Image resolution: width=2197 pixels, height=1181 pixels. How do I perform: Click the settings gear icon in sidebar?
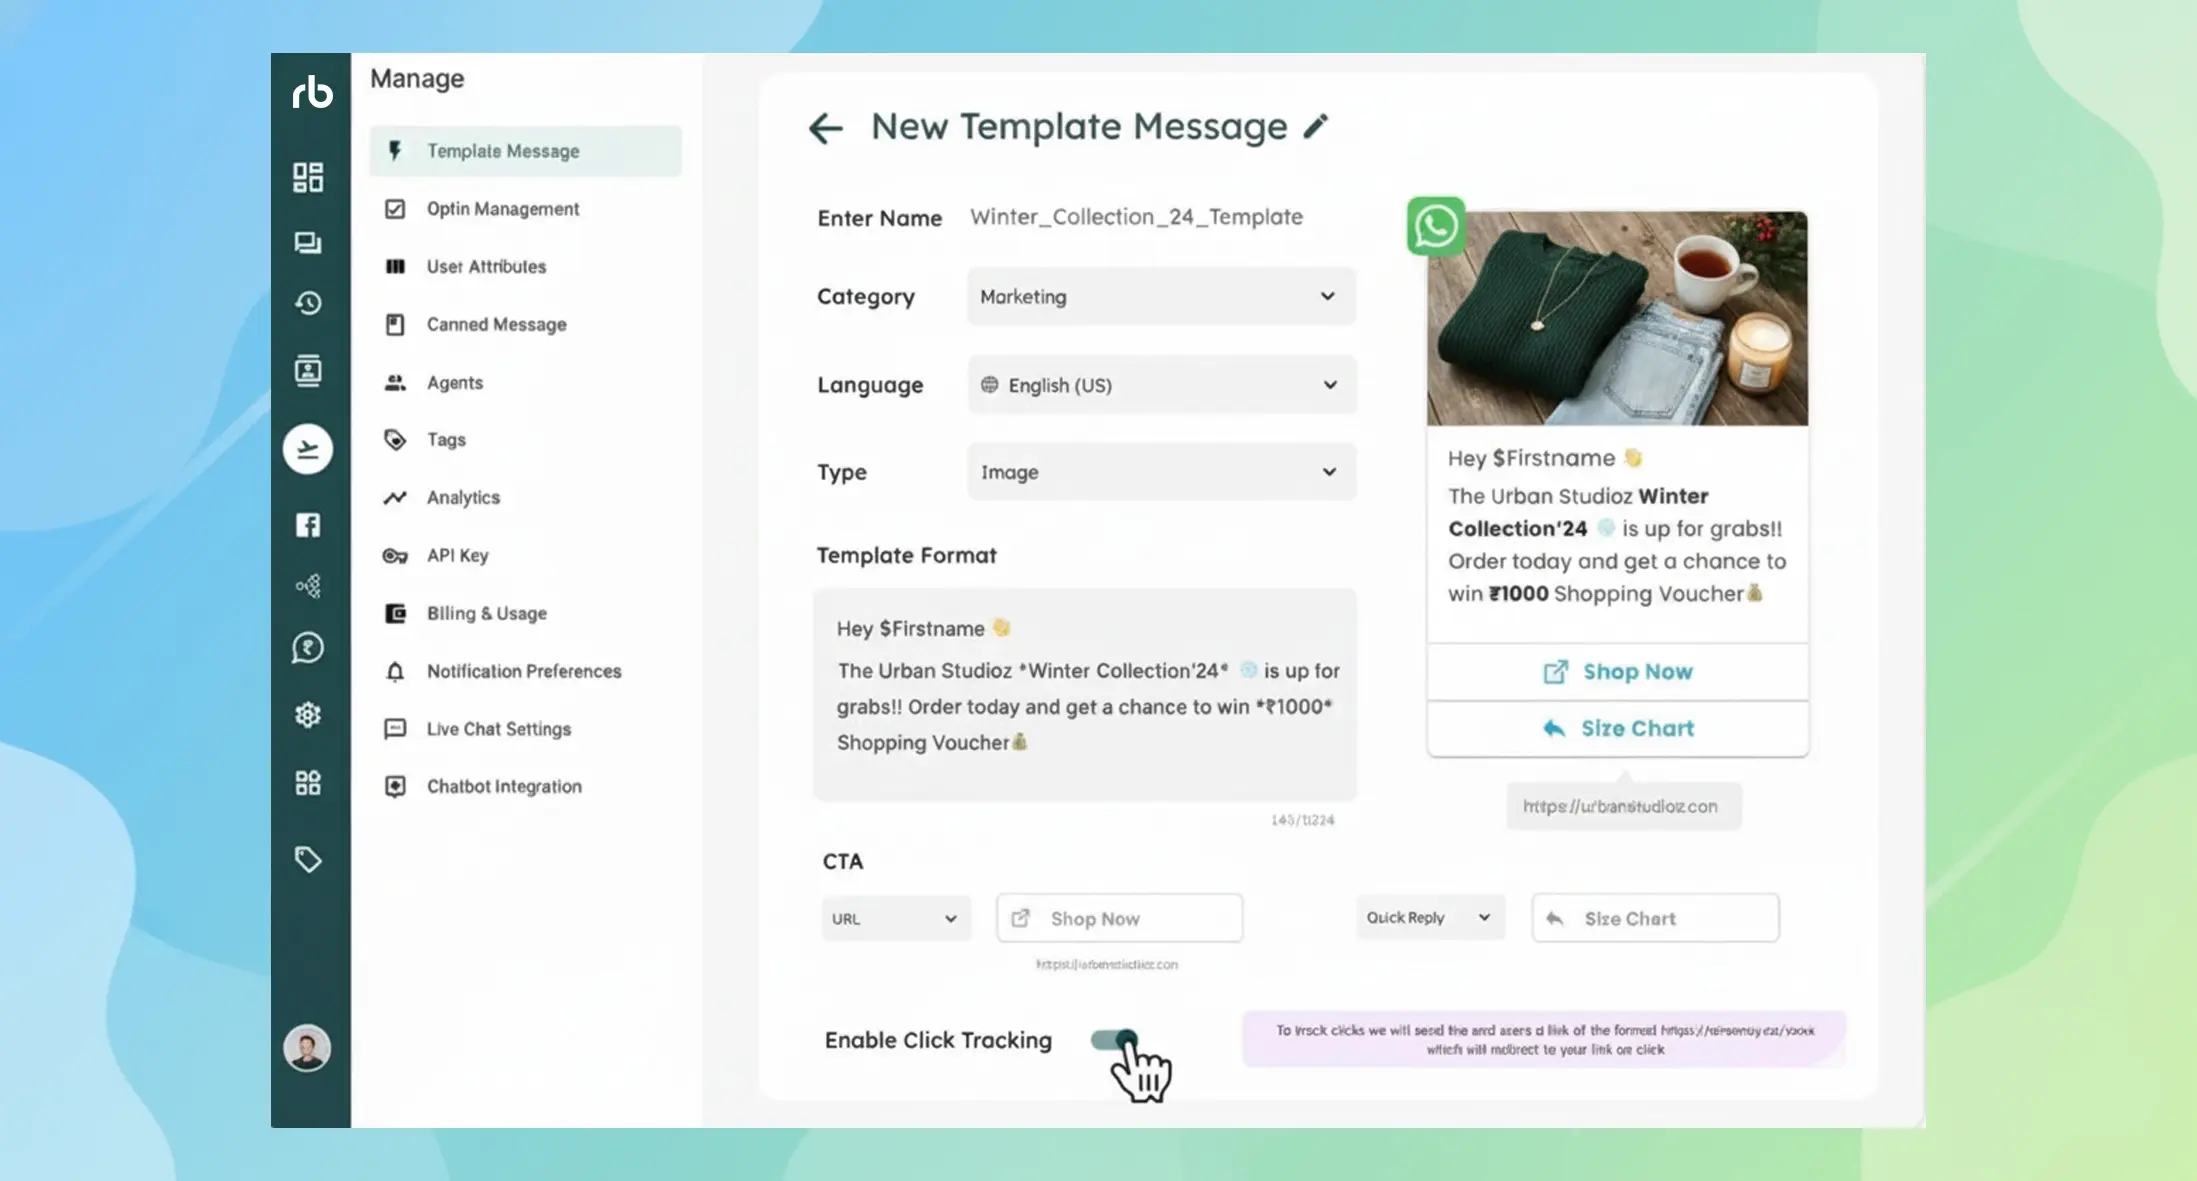pos(308,715)
